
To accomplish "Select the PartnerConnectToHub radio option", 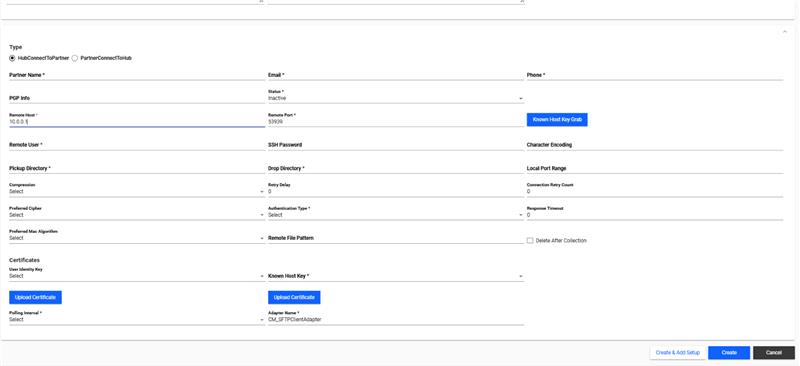I will coord(74,58).
